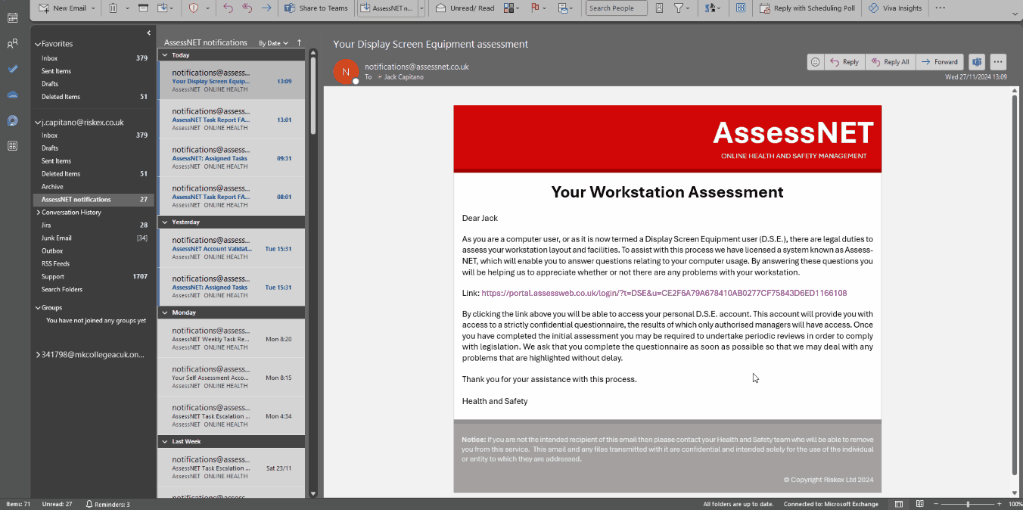Minimize the folder pane chevron
Screen dimensions: 1023x510
(149, 33)
